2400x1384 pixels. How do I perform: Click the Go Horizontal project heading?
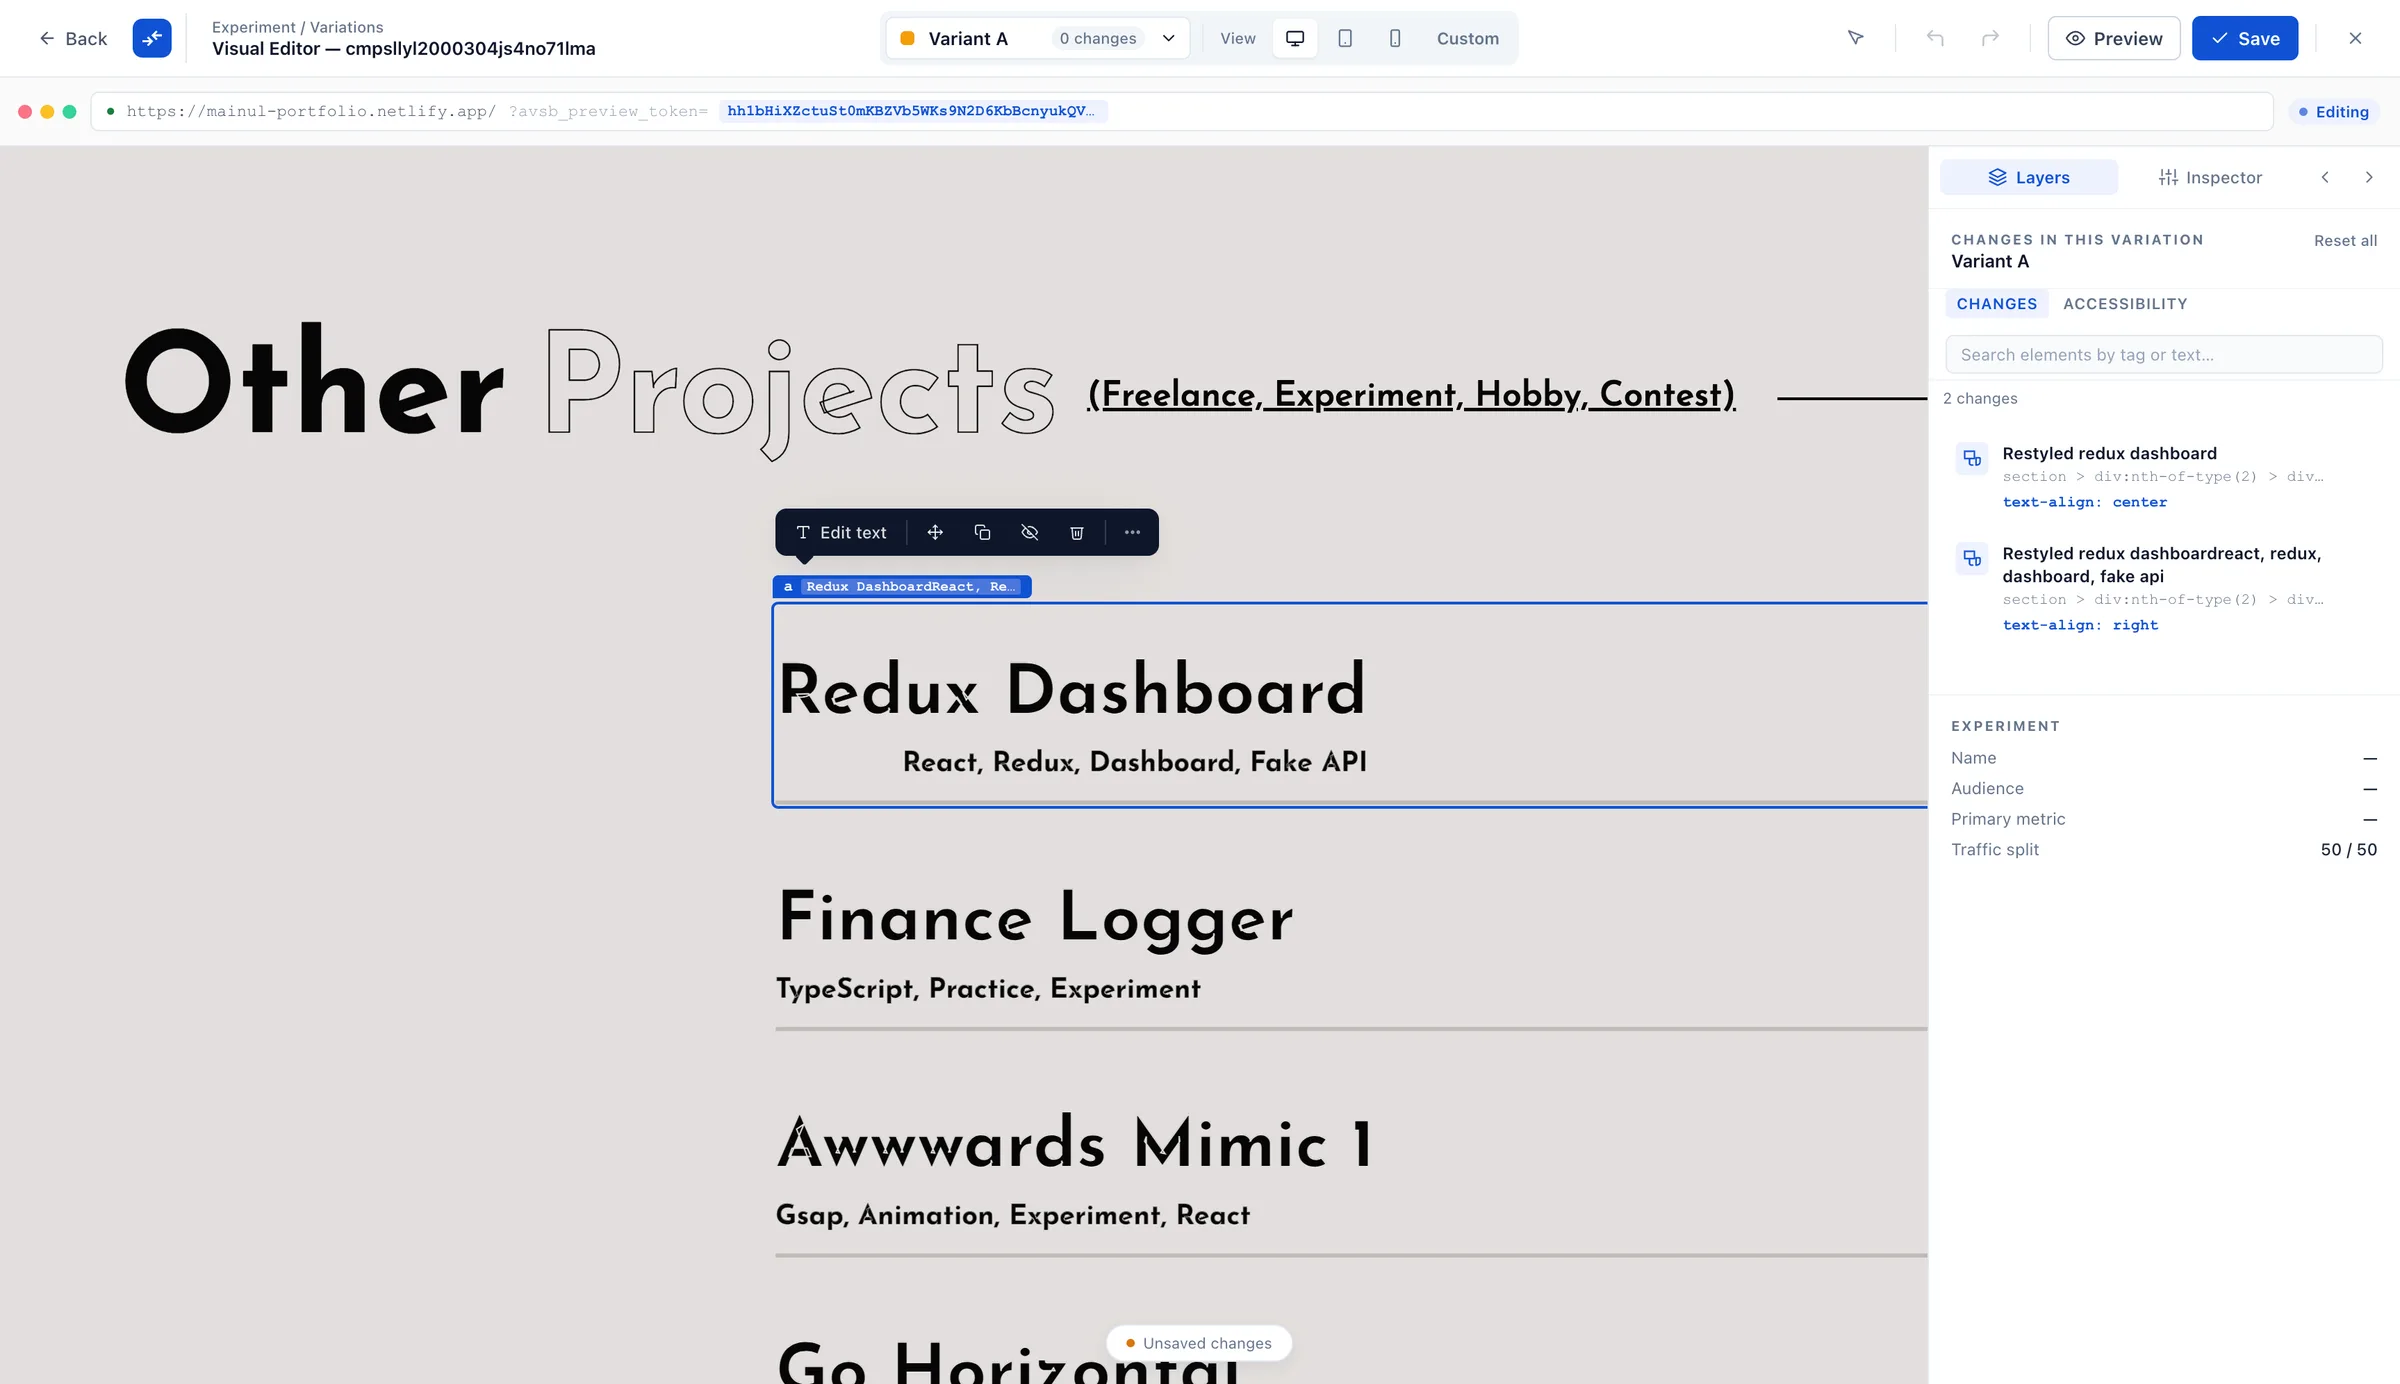click(x=1008, y=1361)
